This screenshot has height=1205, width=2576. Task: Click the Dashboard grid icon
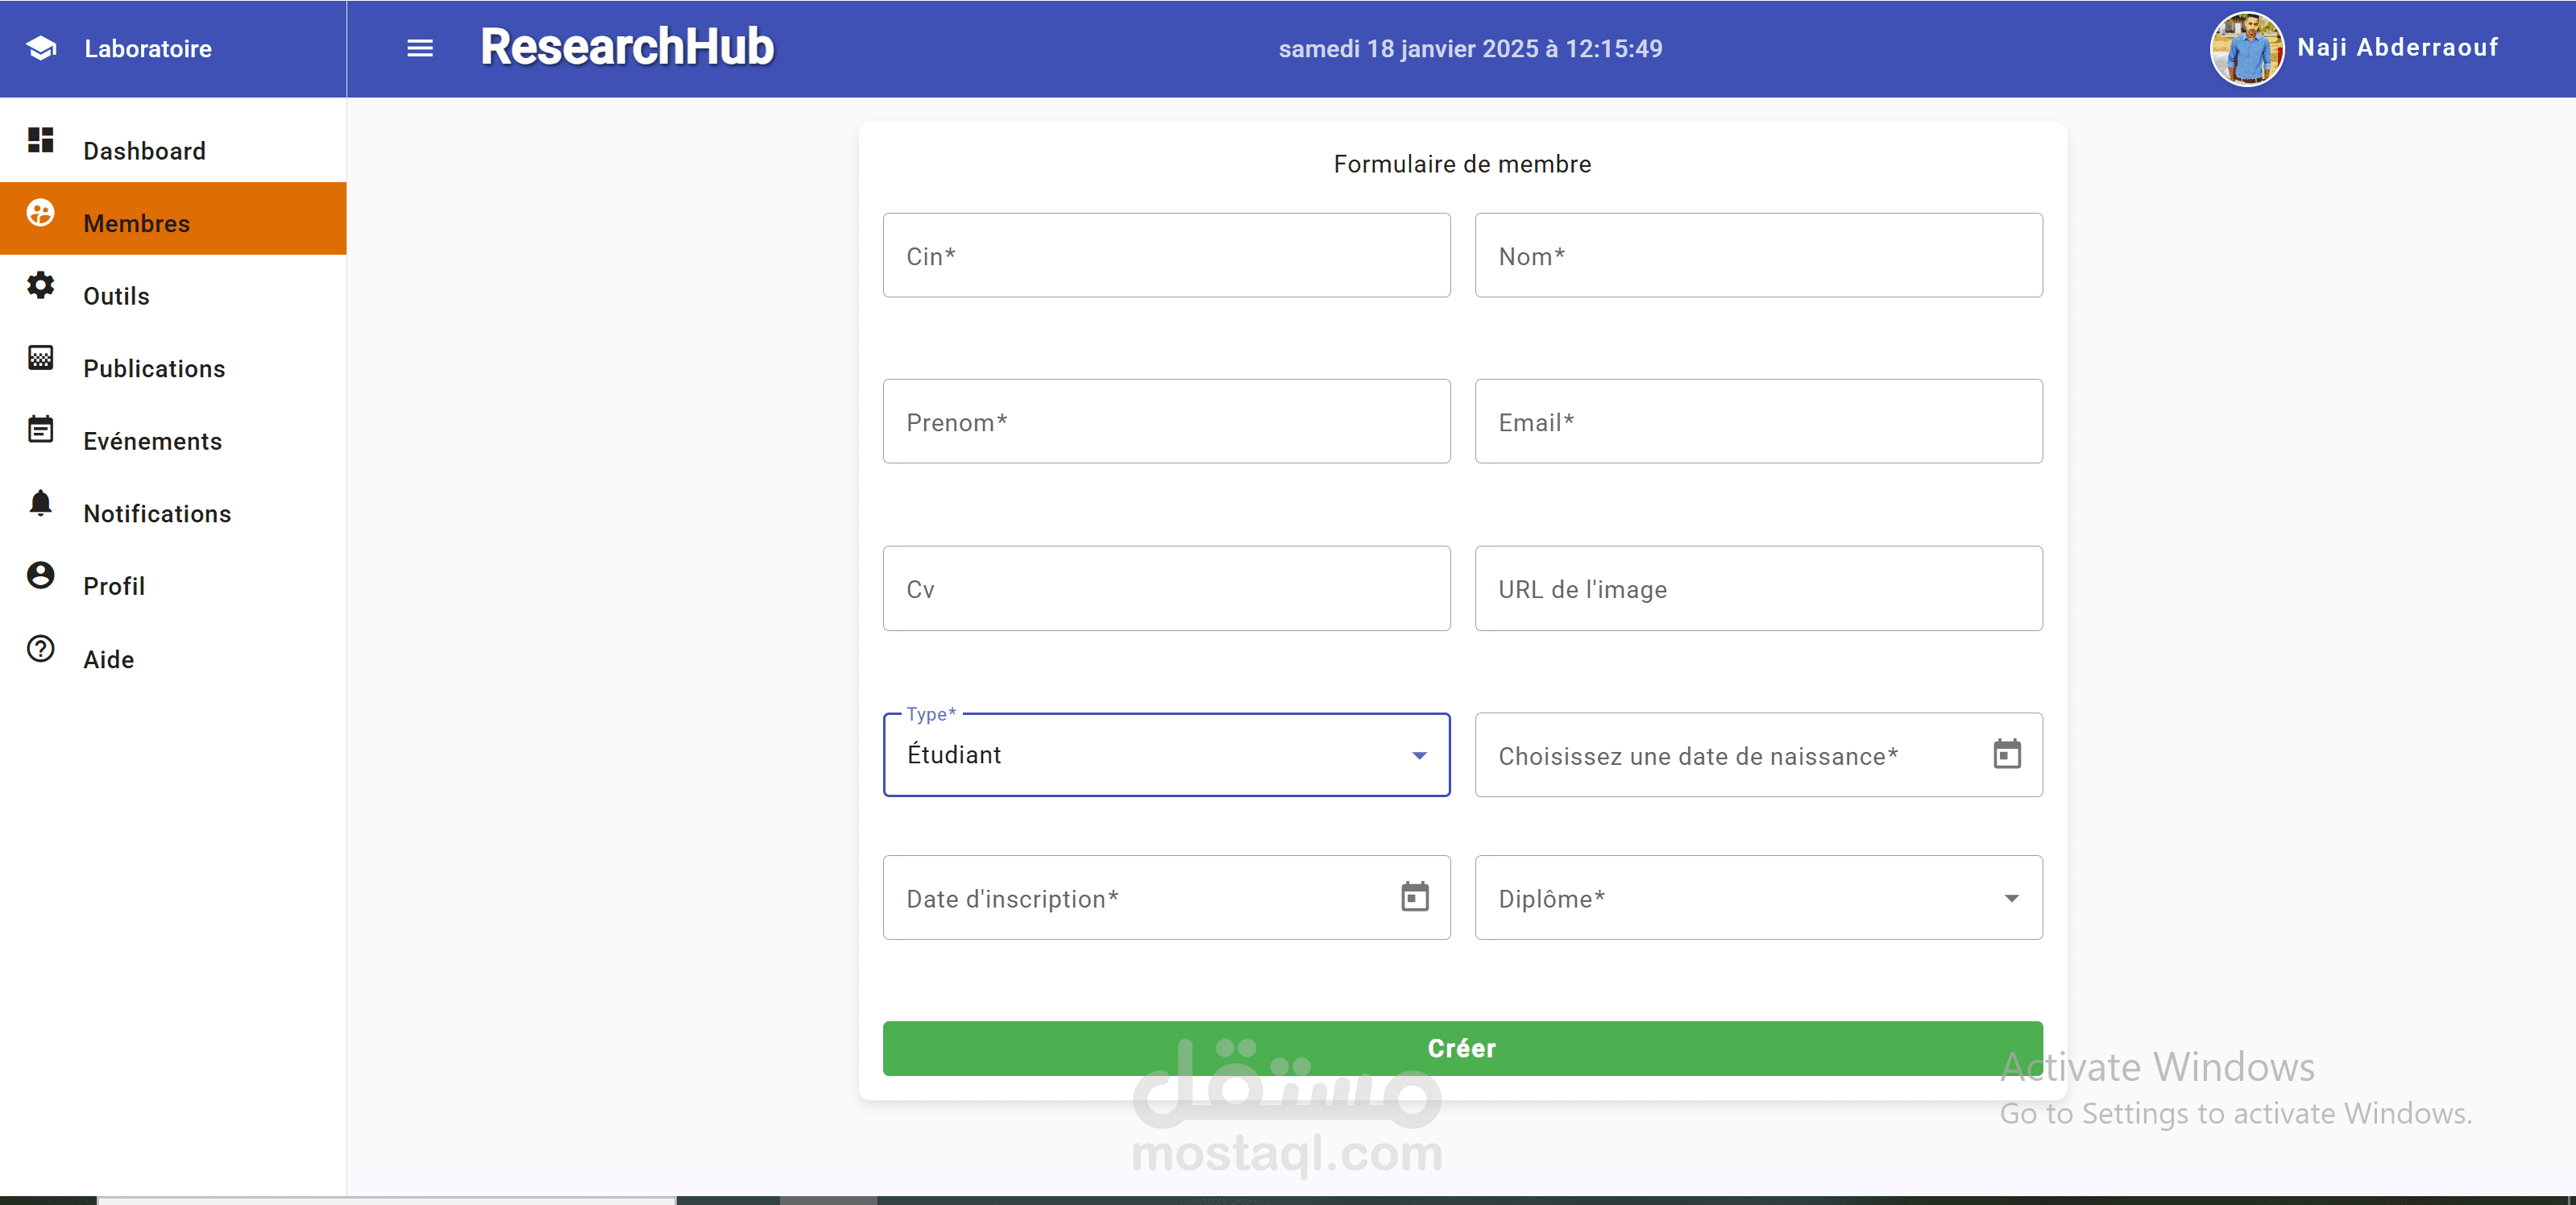40,140
